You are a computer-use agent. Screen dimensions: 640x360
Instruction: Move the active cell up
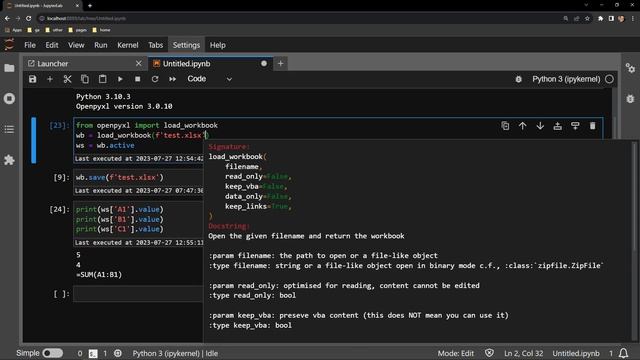[522, 126]
